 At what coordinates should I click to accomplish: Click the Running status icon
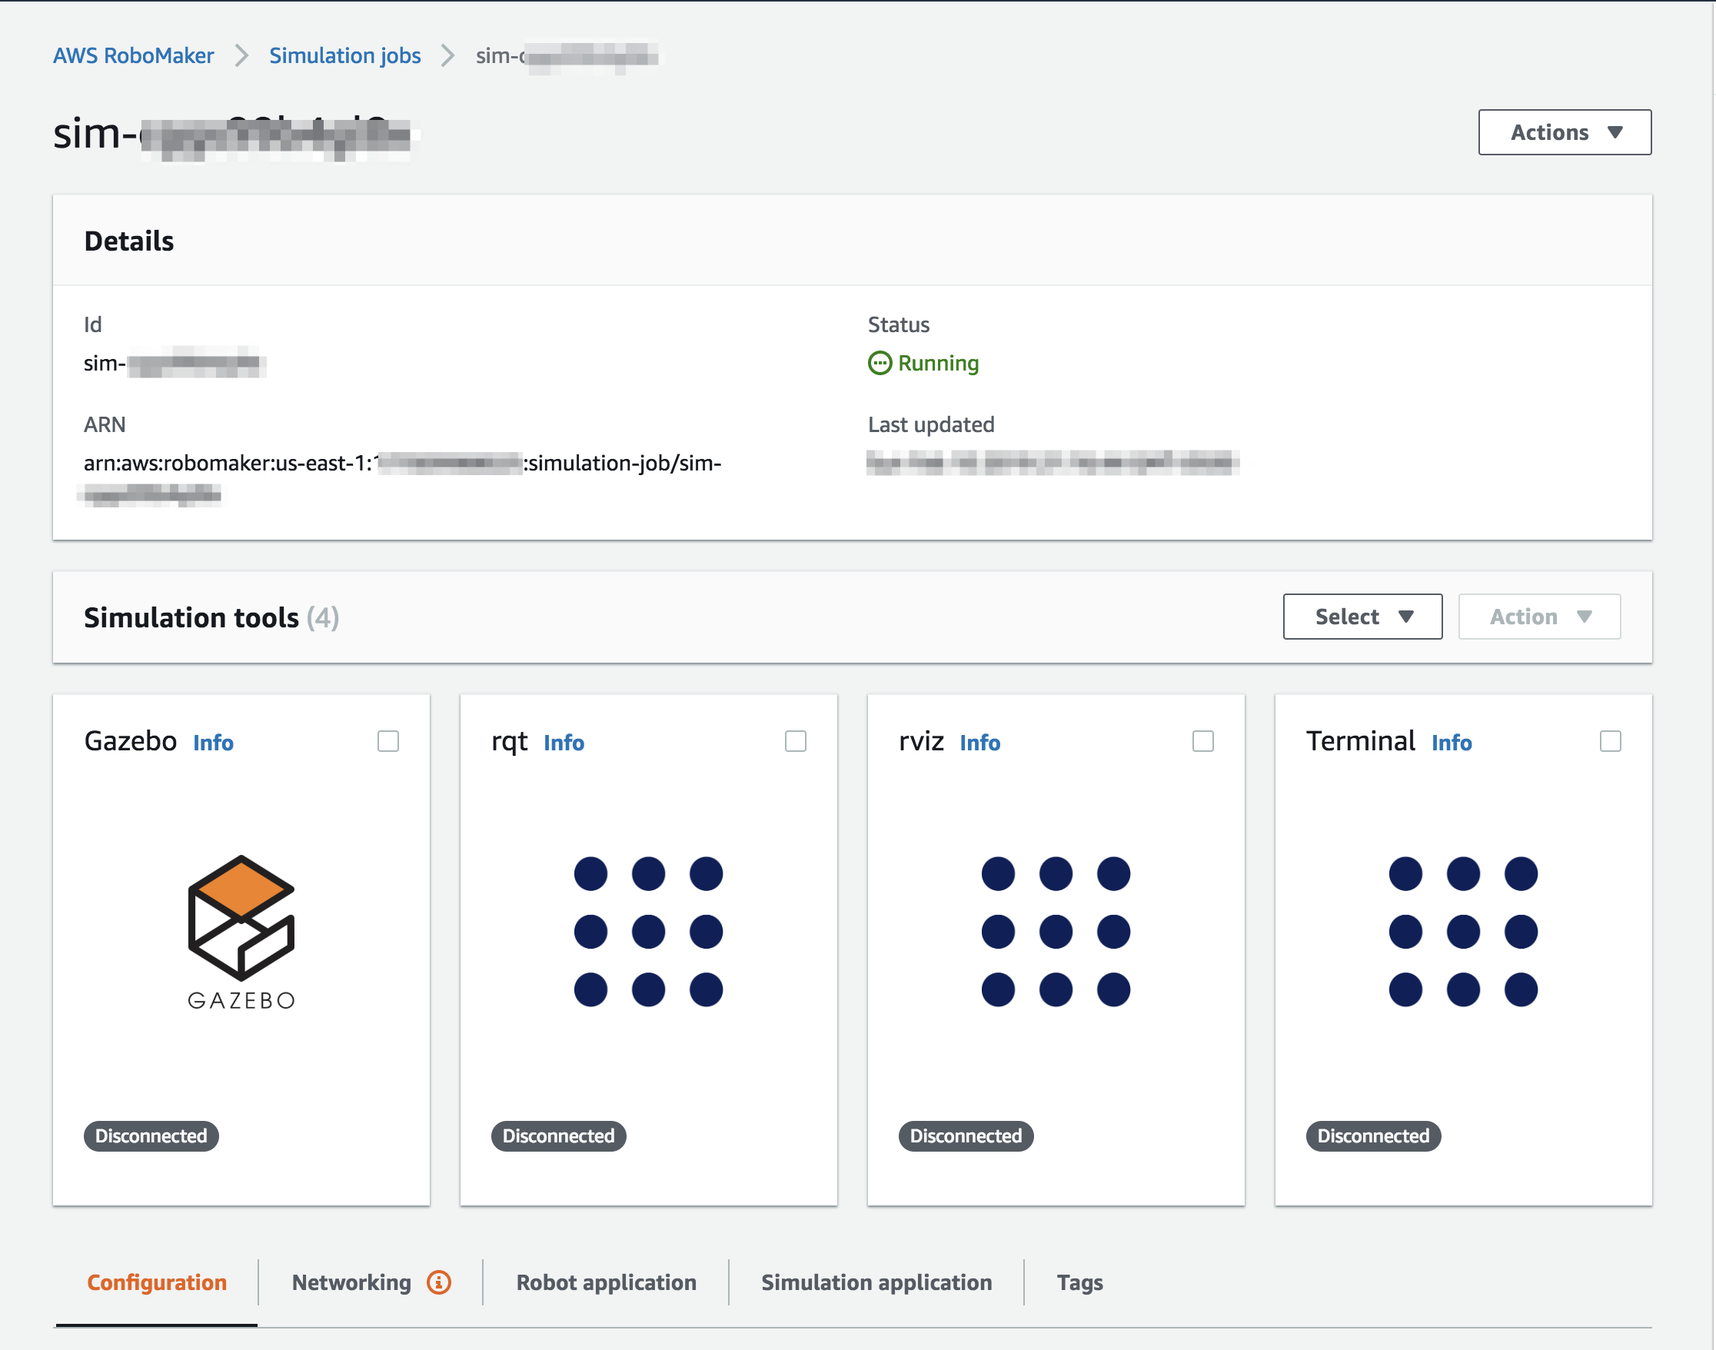pyautogui.click(x=880, y=363)
